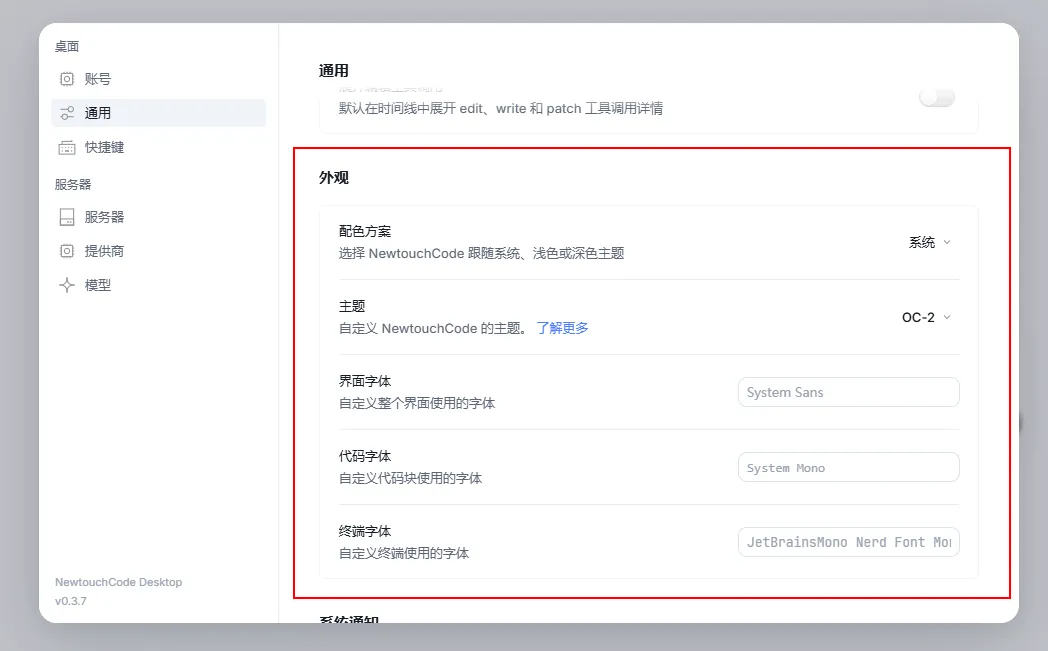This screenshot has width=1048, height=651.
Task: Click the 通用 sliders icon in sidebar
Action: 67,113
